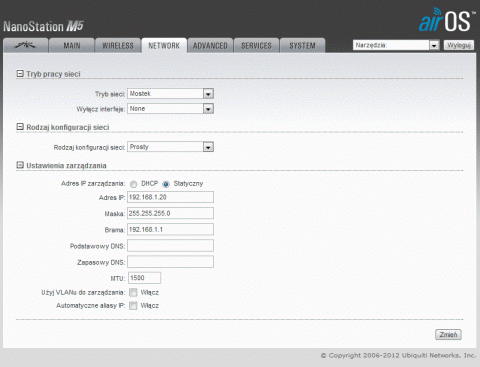The width and height of the screenshot is (480, 367).
Task: Click the airOS logo
Action: pos(447,20)
